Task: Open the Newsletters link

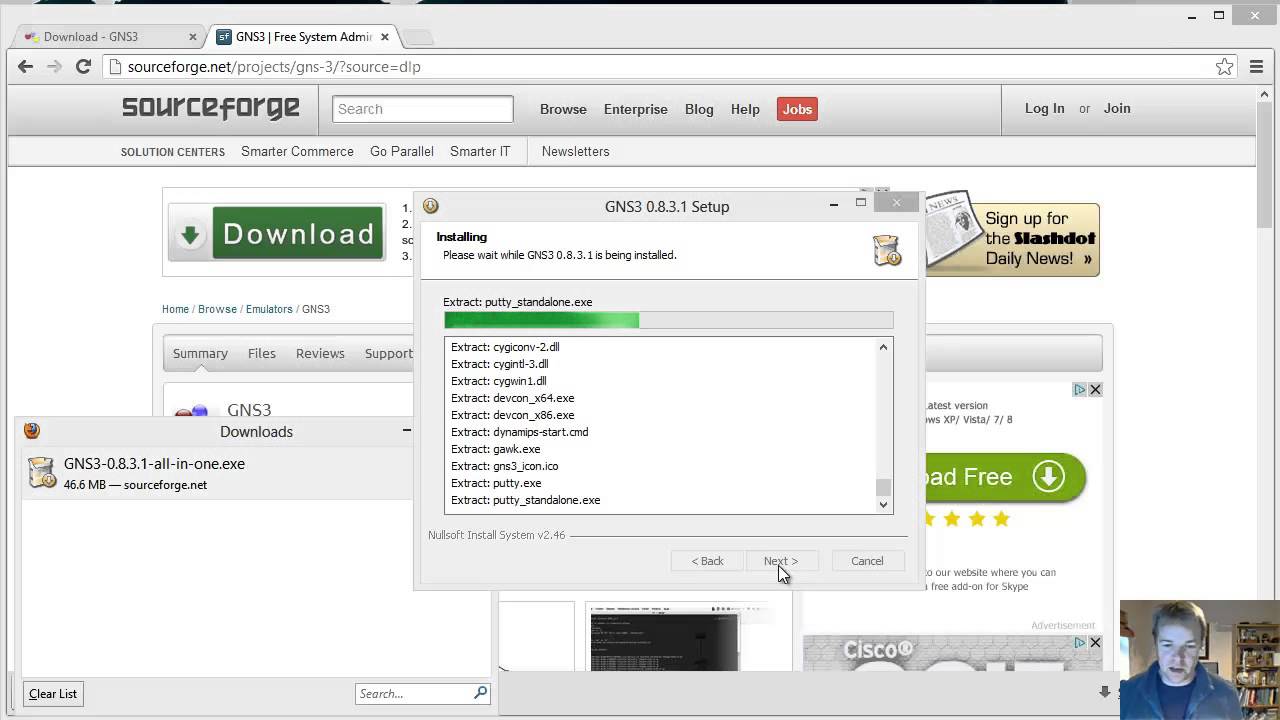Action: coord(575,151)
